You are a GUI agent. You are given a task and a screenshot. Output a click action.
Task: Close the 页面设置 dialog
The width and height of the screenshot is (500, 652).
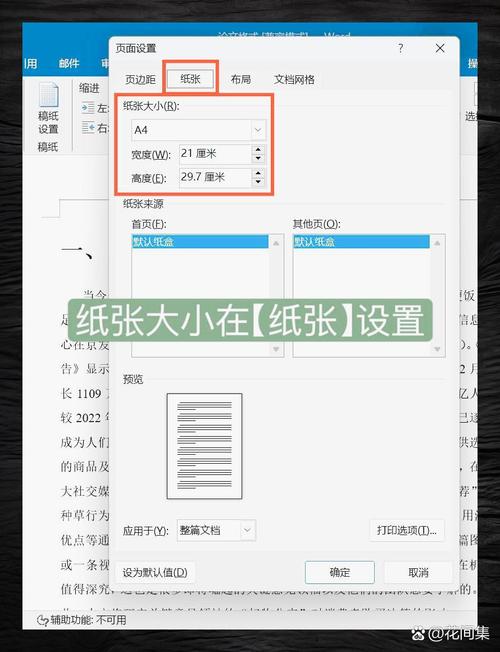pyautogui.click(x=440, y=48)
